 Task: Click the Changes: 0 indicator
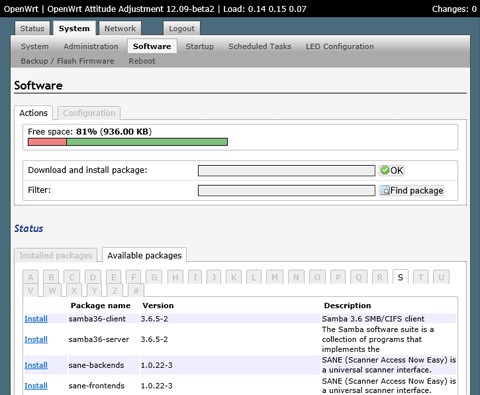click(454, 9)
